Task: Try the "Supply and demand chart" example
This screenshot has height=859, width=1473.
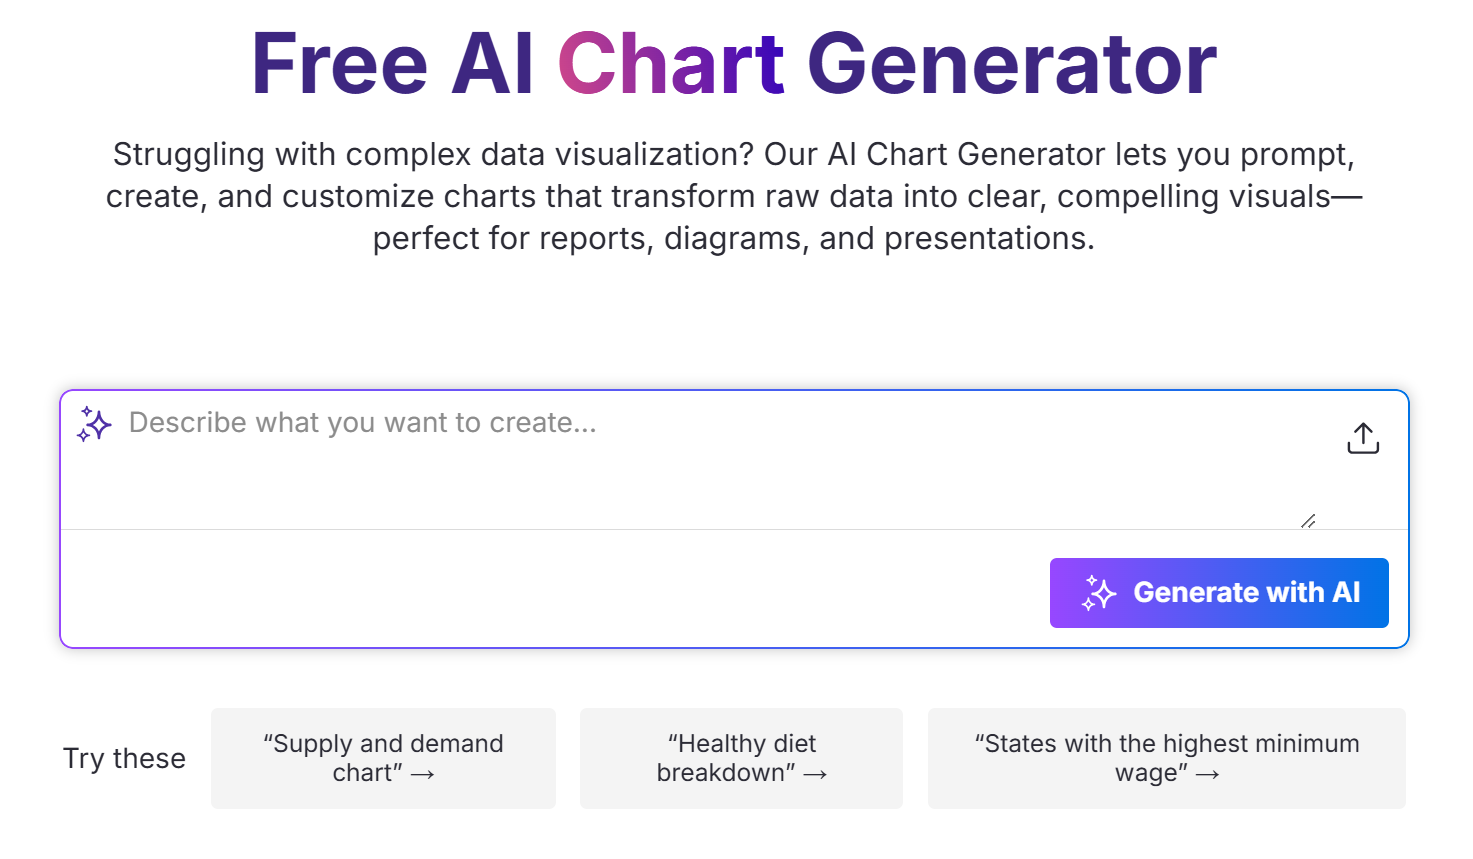Action: (382, 757)
